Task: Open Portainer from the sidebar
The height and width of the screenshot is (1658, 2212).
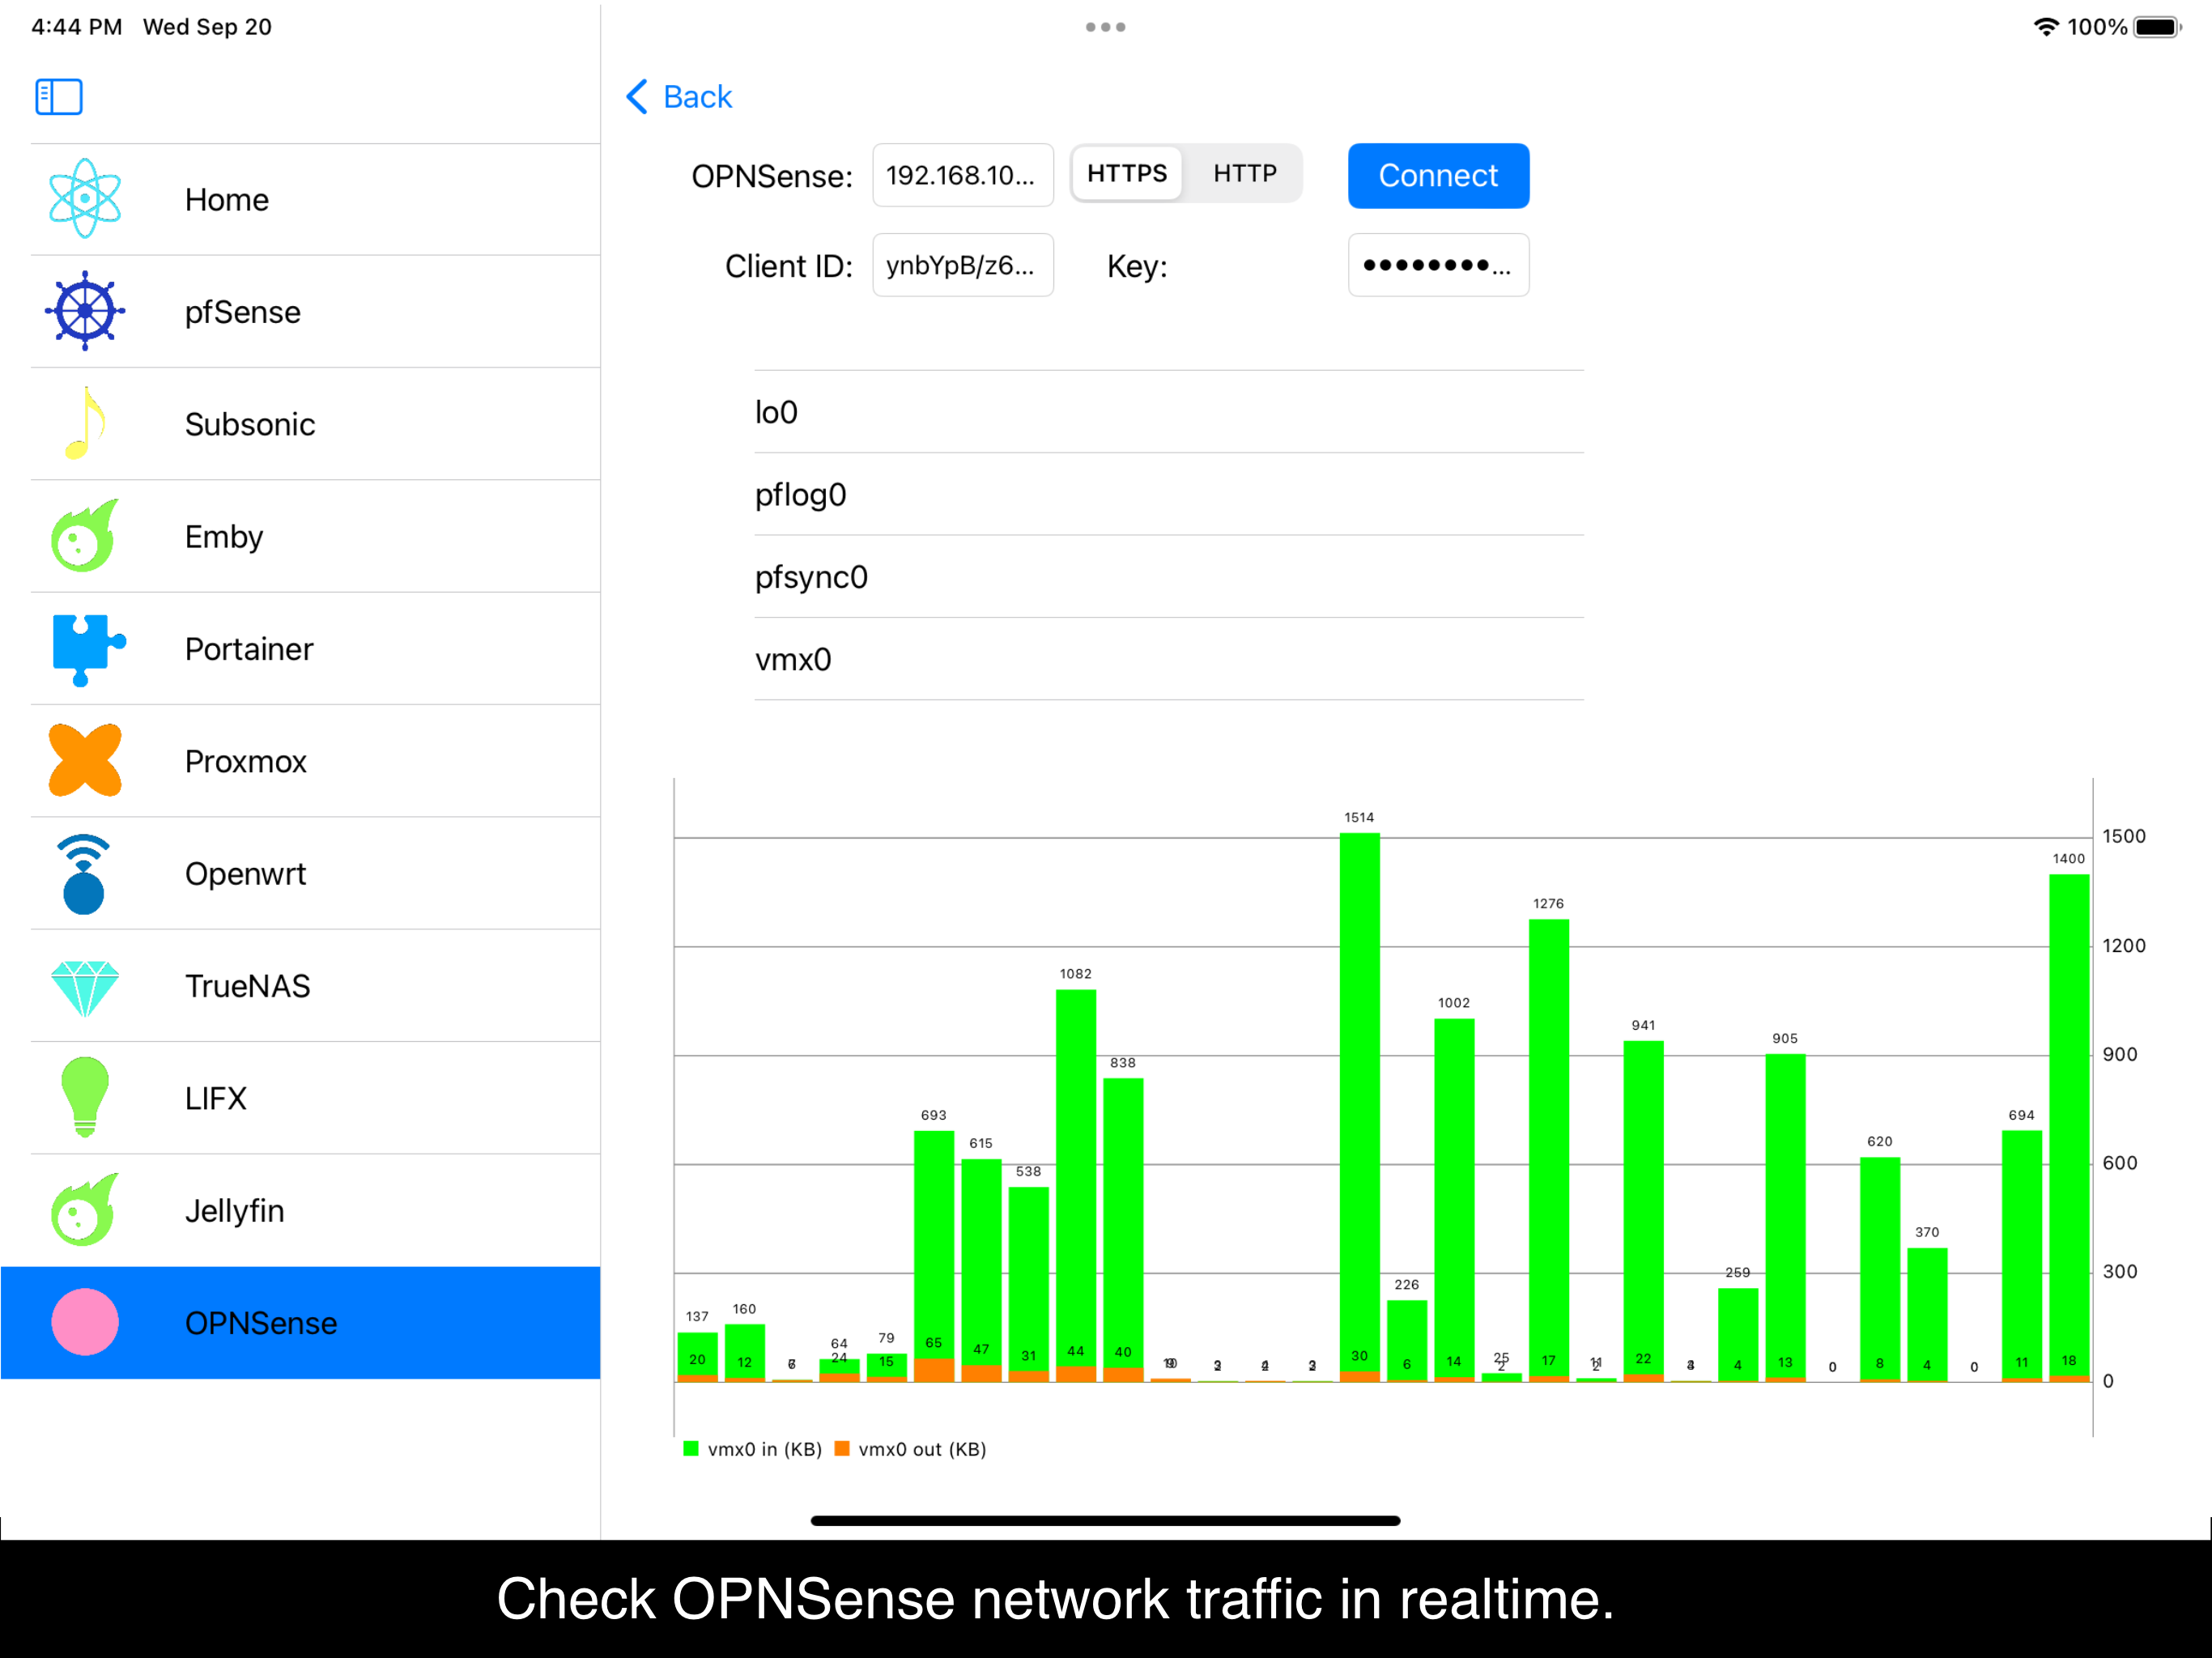Action: 316,649
